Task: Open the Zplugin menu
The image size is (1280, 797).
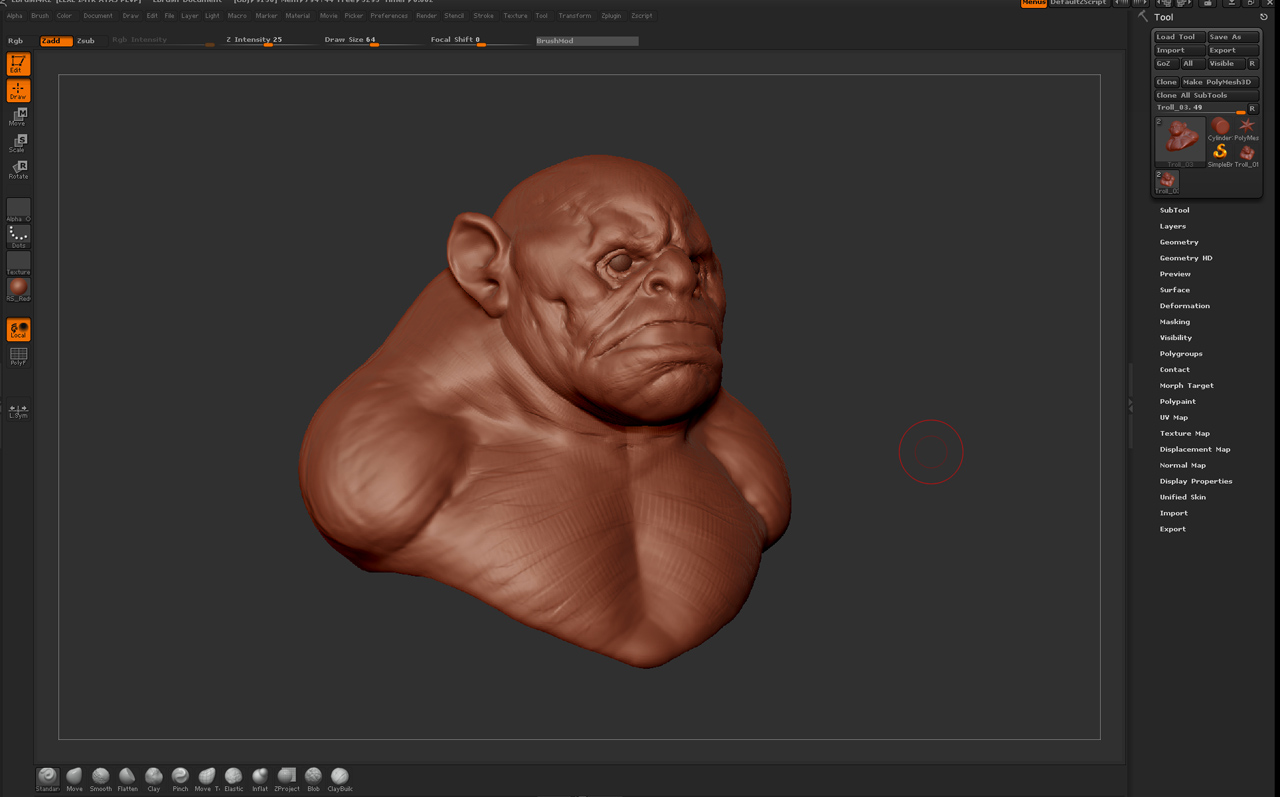Action: pyautogui.click(x=611, y=16)
